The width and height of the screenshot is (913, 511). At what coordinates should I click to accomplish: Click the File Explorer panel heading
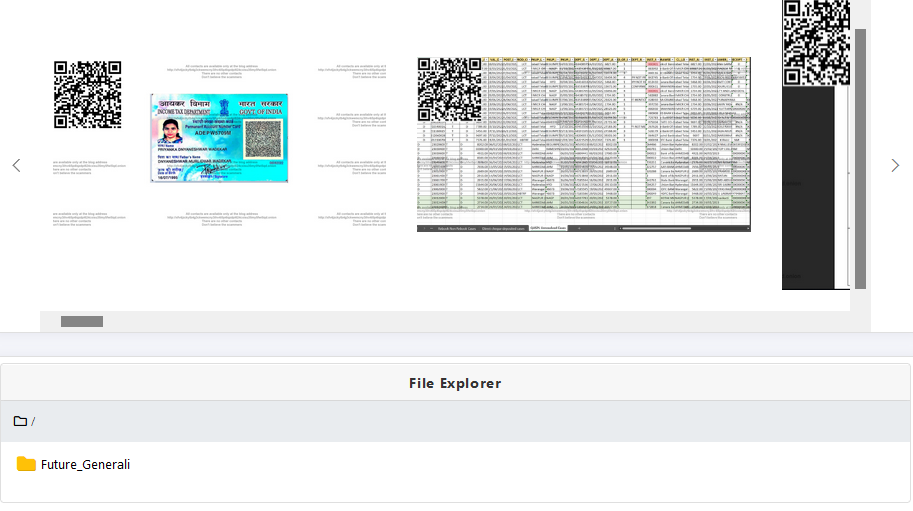(x=455, y=383)
